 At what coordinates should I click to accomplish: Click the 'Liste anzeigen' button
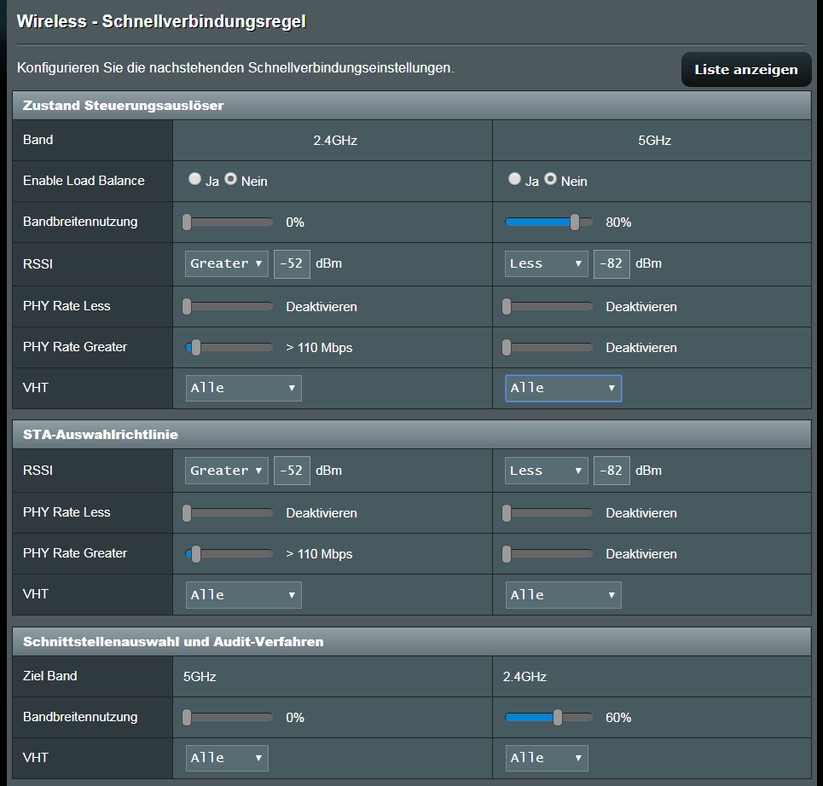coord(746,70)
